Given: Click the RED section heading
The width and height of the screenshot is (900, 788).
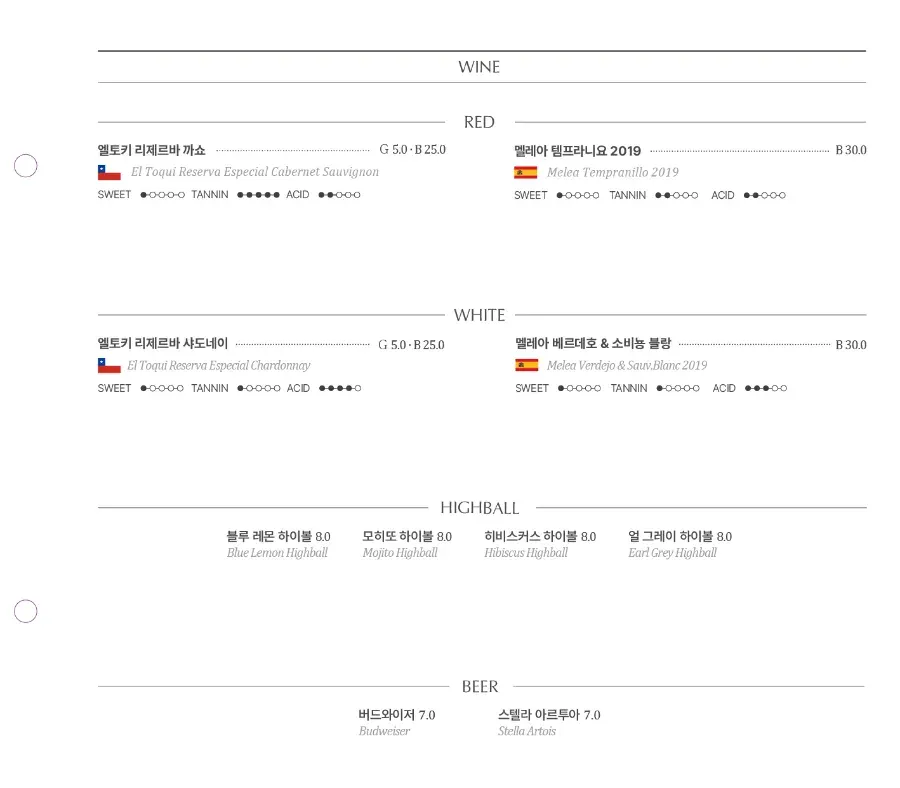Looking at the screenshot, I should point(479,122).
